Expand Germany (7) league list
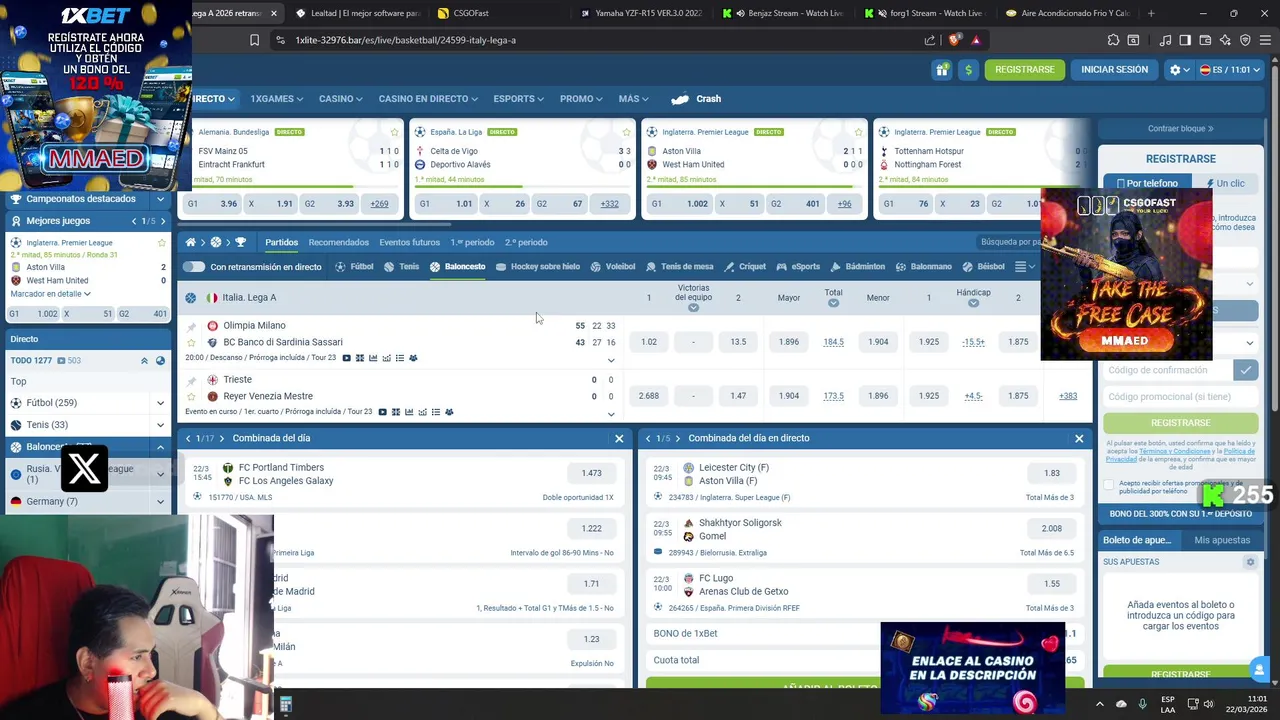Image resolution: width=1280 pixels, height=720 pixels. coord(160,502)
